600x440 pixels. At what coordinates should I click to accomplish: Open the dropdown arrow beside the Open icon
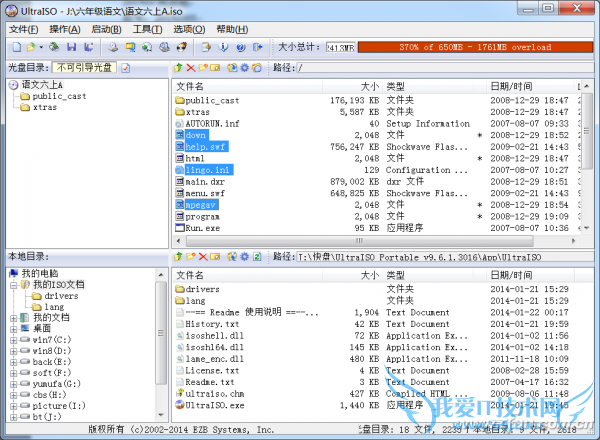[41, 47]
